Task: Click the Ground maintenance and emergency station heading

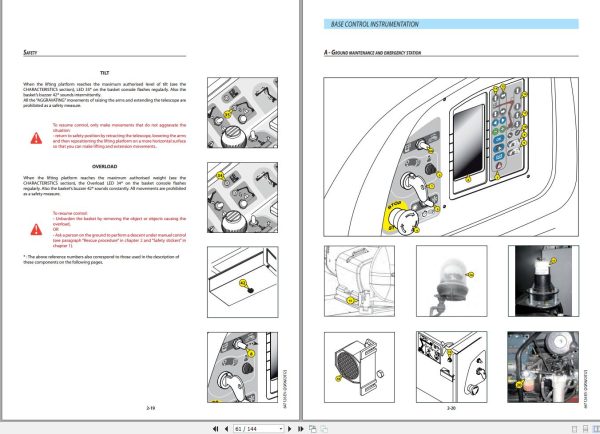Action: (372, 52)
